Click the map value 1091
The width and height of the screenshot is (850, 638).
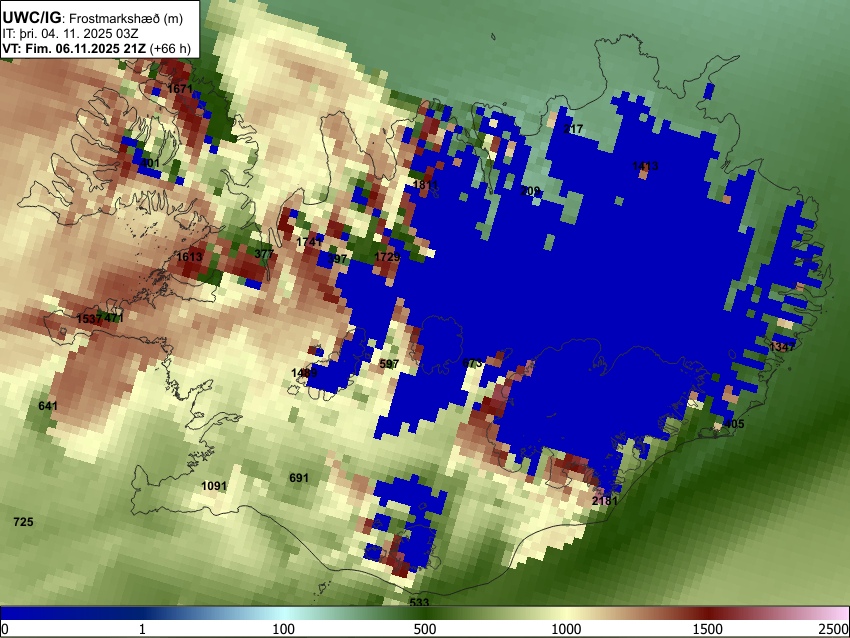click(214, 486)
